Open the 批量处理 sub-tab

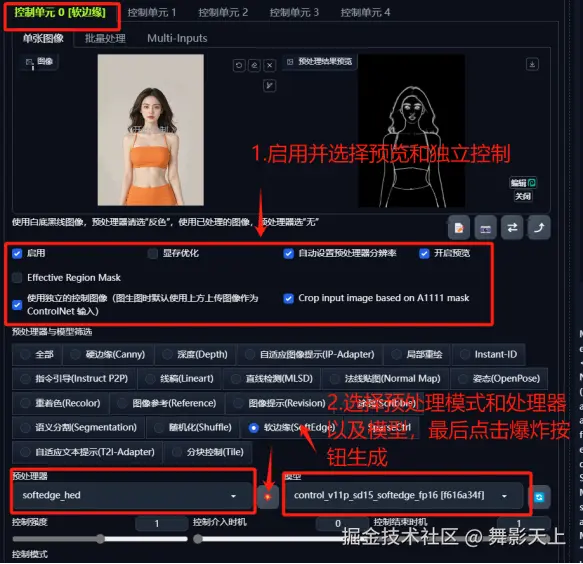[105, 38]
